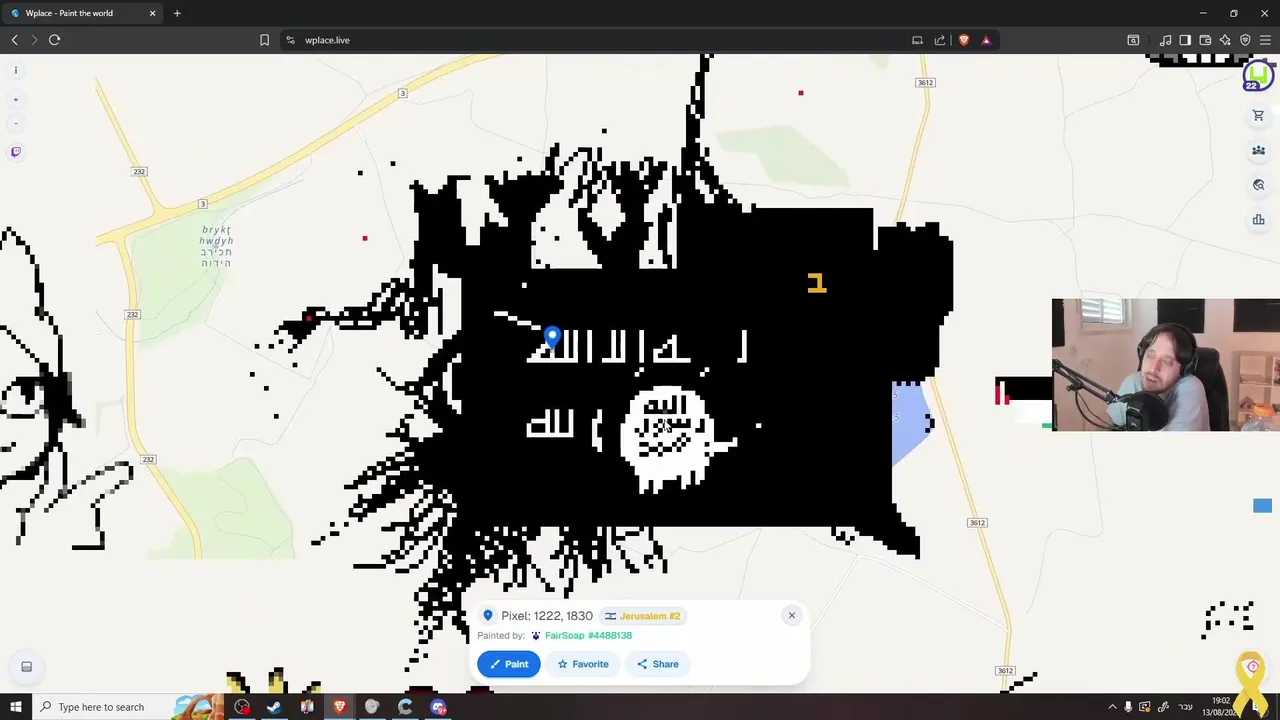Image resolution: width=1280 pixels, height=720 pixels.
Task: Click the Paint button
Action: [509, 664]
